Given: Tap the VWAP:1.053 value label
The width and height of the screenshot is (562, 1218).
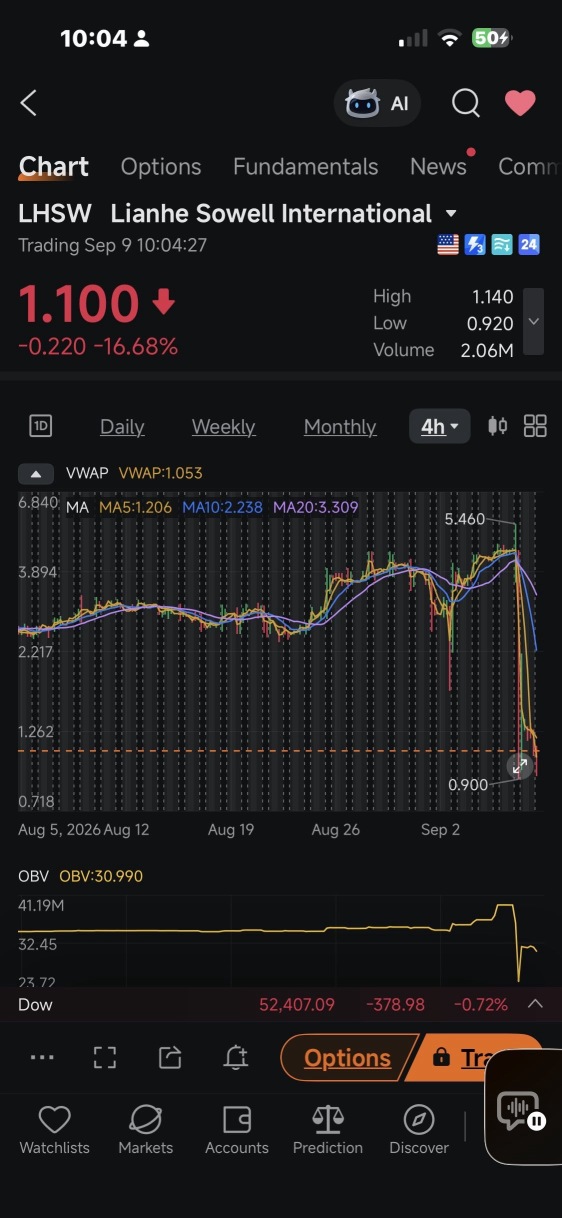Looking at the screenshot, I should pos(160,474).
